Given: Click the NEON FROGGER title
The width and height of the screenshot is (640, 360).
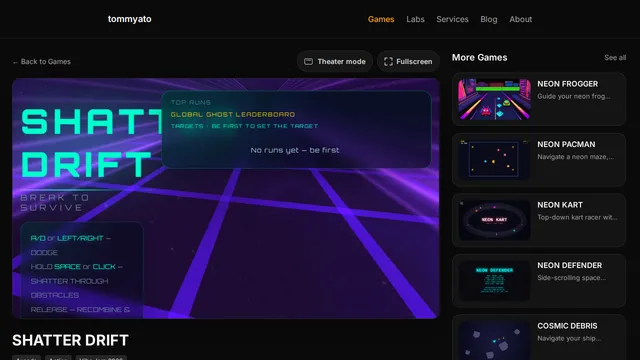Looking at the screenshot, I should coord(567,84).
